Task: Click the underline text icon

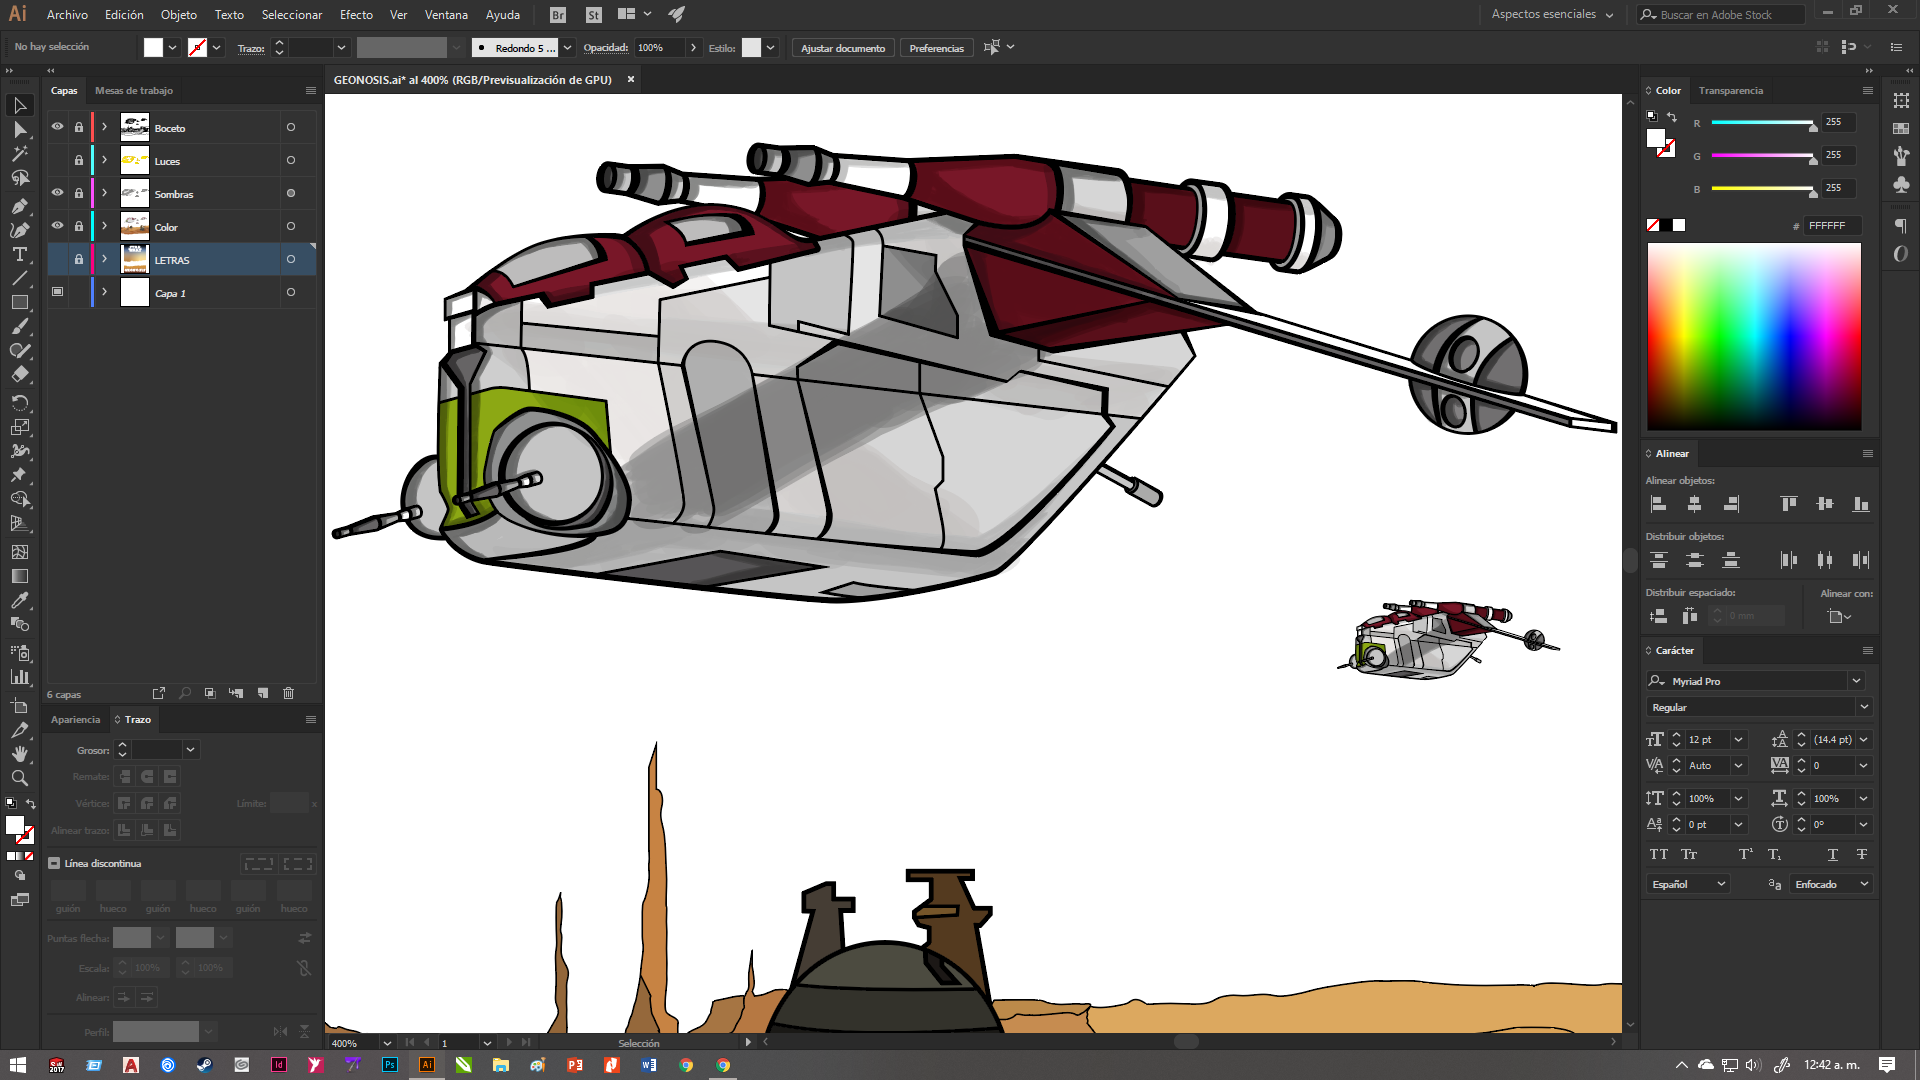Action: pos(1832,854)
